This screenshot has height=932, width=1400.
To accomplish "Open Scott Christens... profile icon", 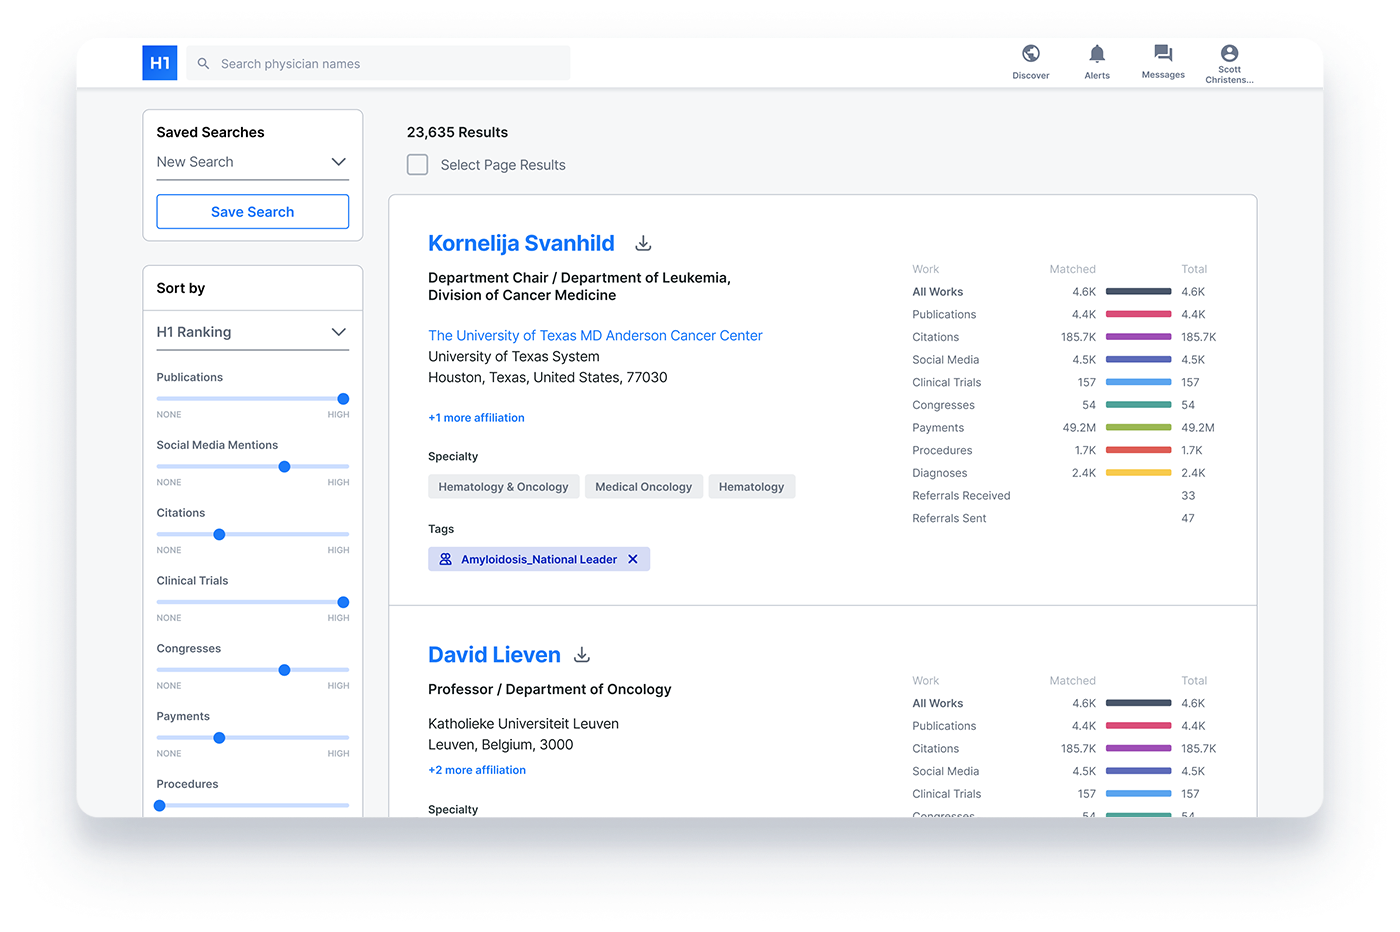I will click(1229, 53).
